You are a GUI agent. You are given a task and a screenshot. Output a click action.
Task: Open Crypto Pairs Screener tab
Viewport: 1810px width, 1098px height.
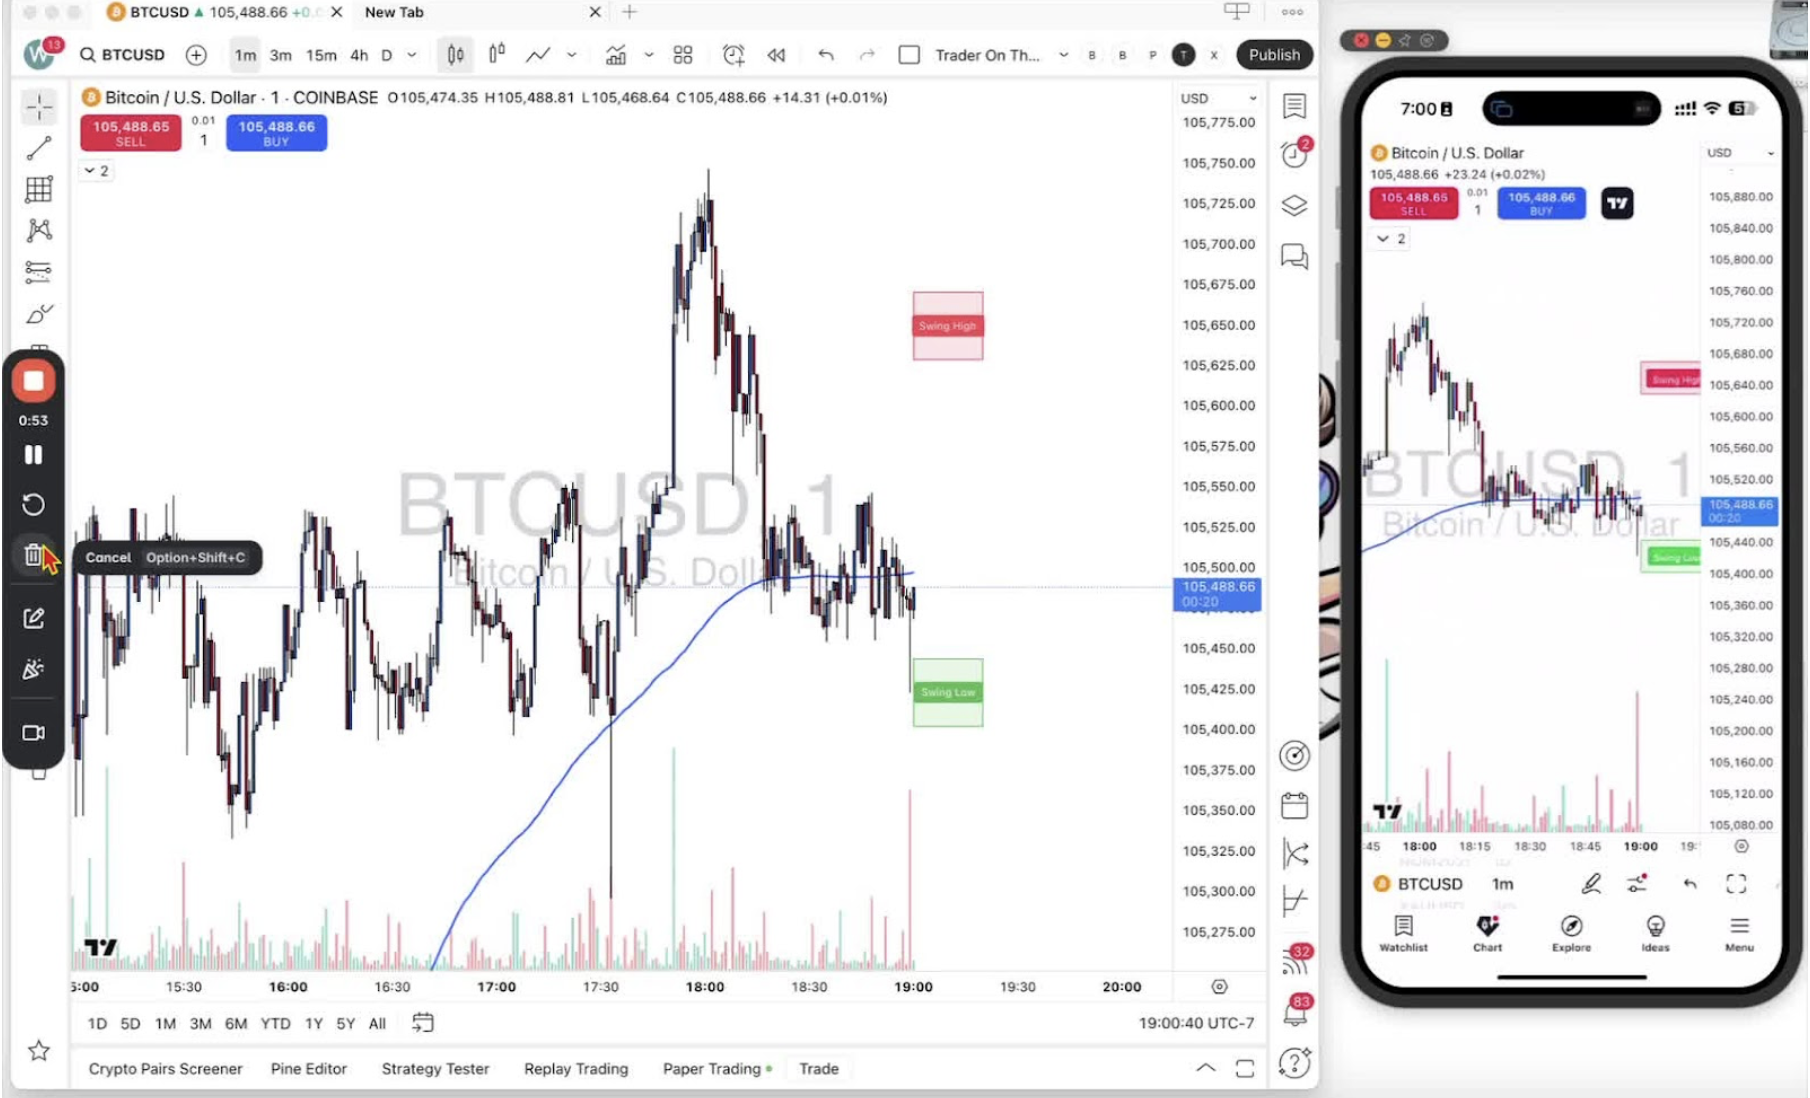[166, 1069]
